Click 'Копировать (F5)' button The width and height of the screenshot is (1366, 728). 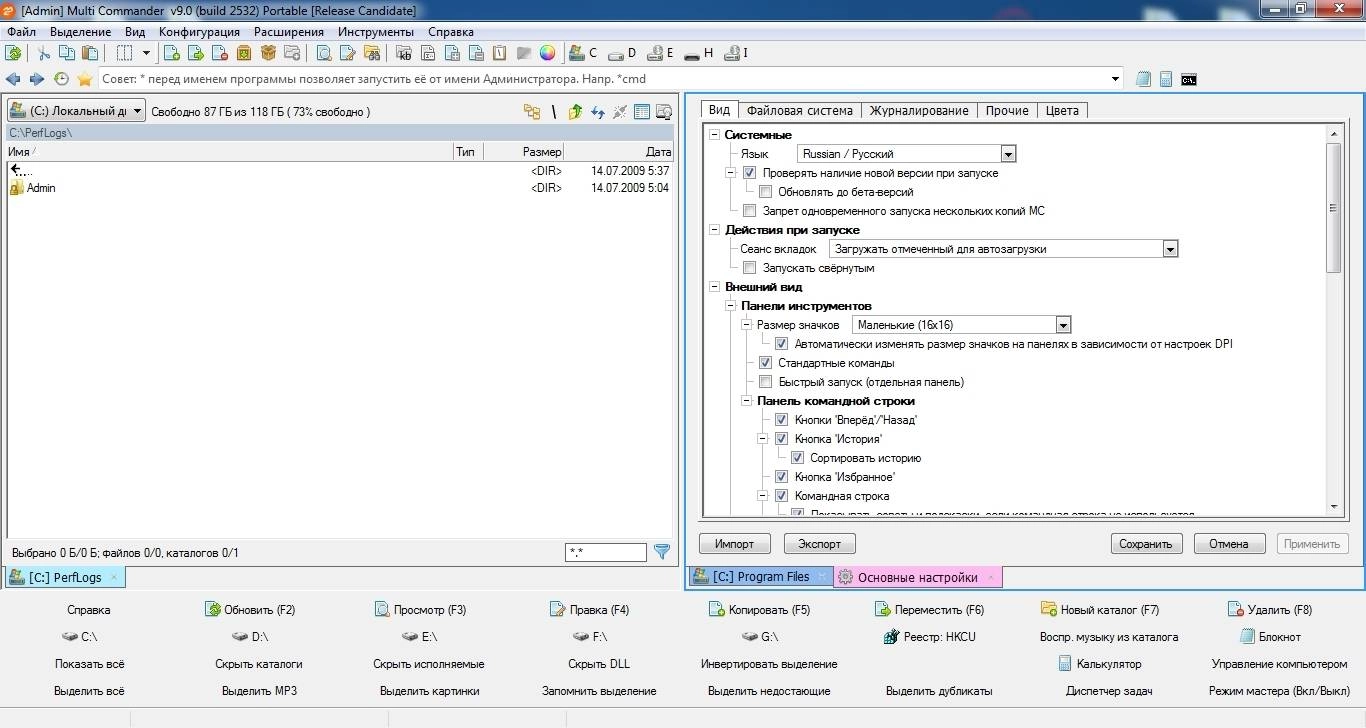coord(760,609)
